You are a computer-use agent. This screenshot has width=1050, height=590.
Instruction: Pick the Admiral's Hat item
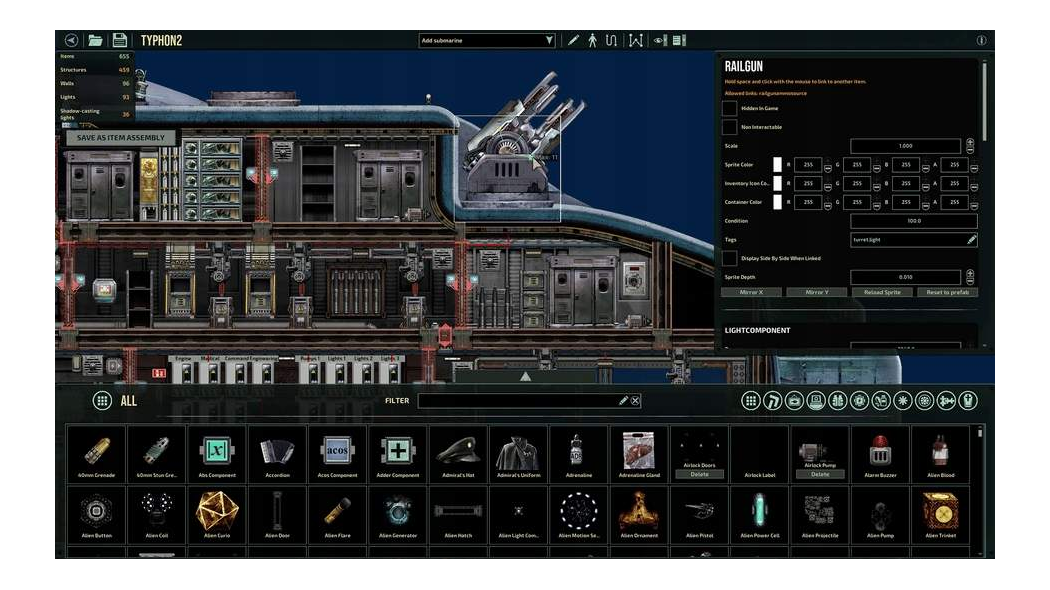point(458,454)
